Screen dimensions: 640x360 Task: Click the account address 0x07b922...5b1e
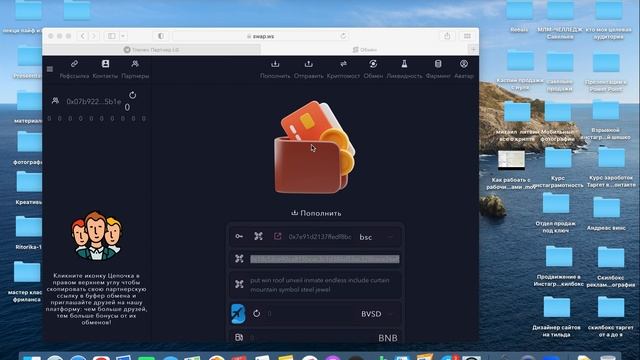pyautogui.click(x=94, y=101)
